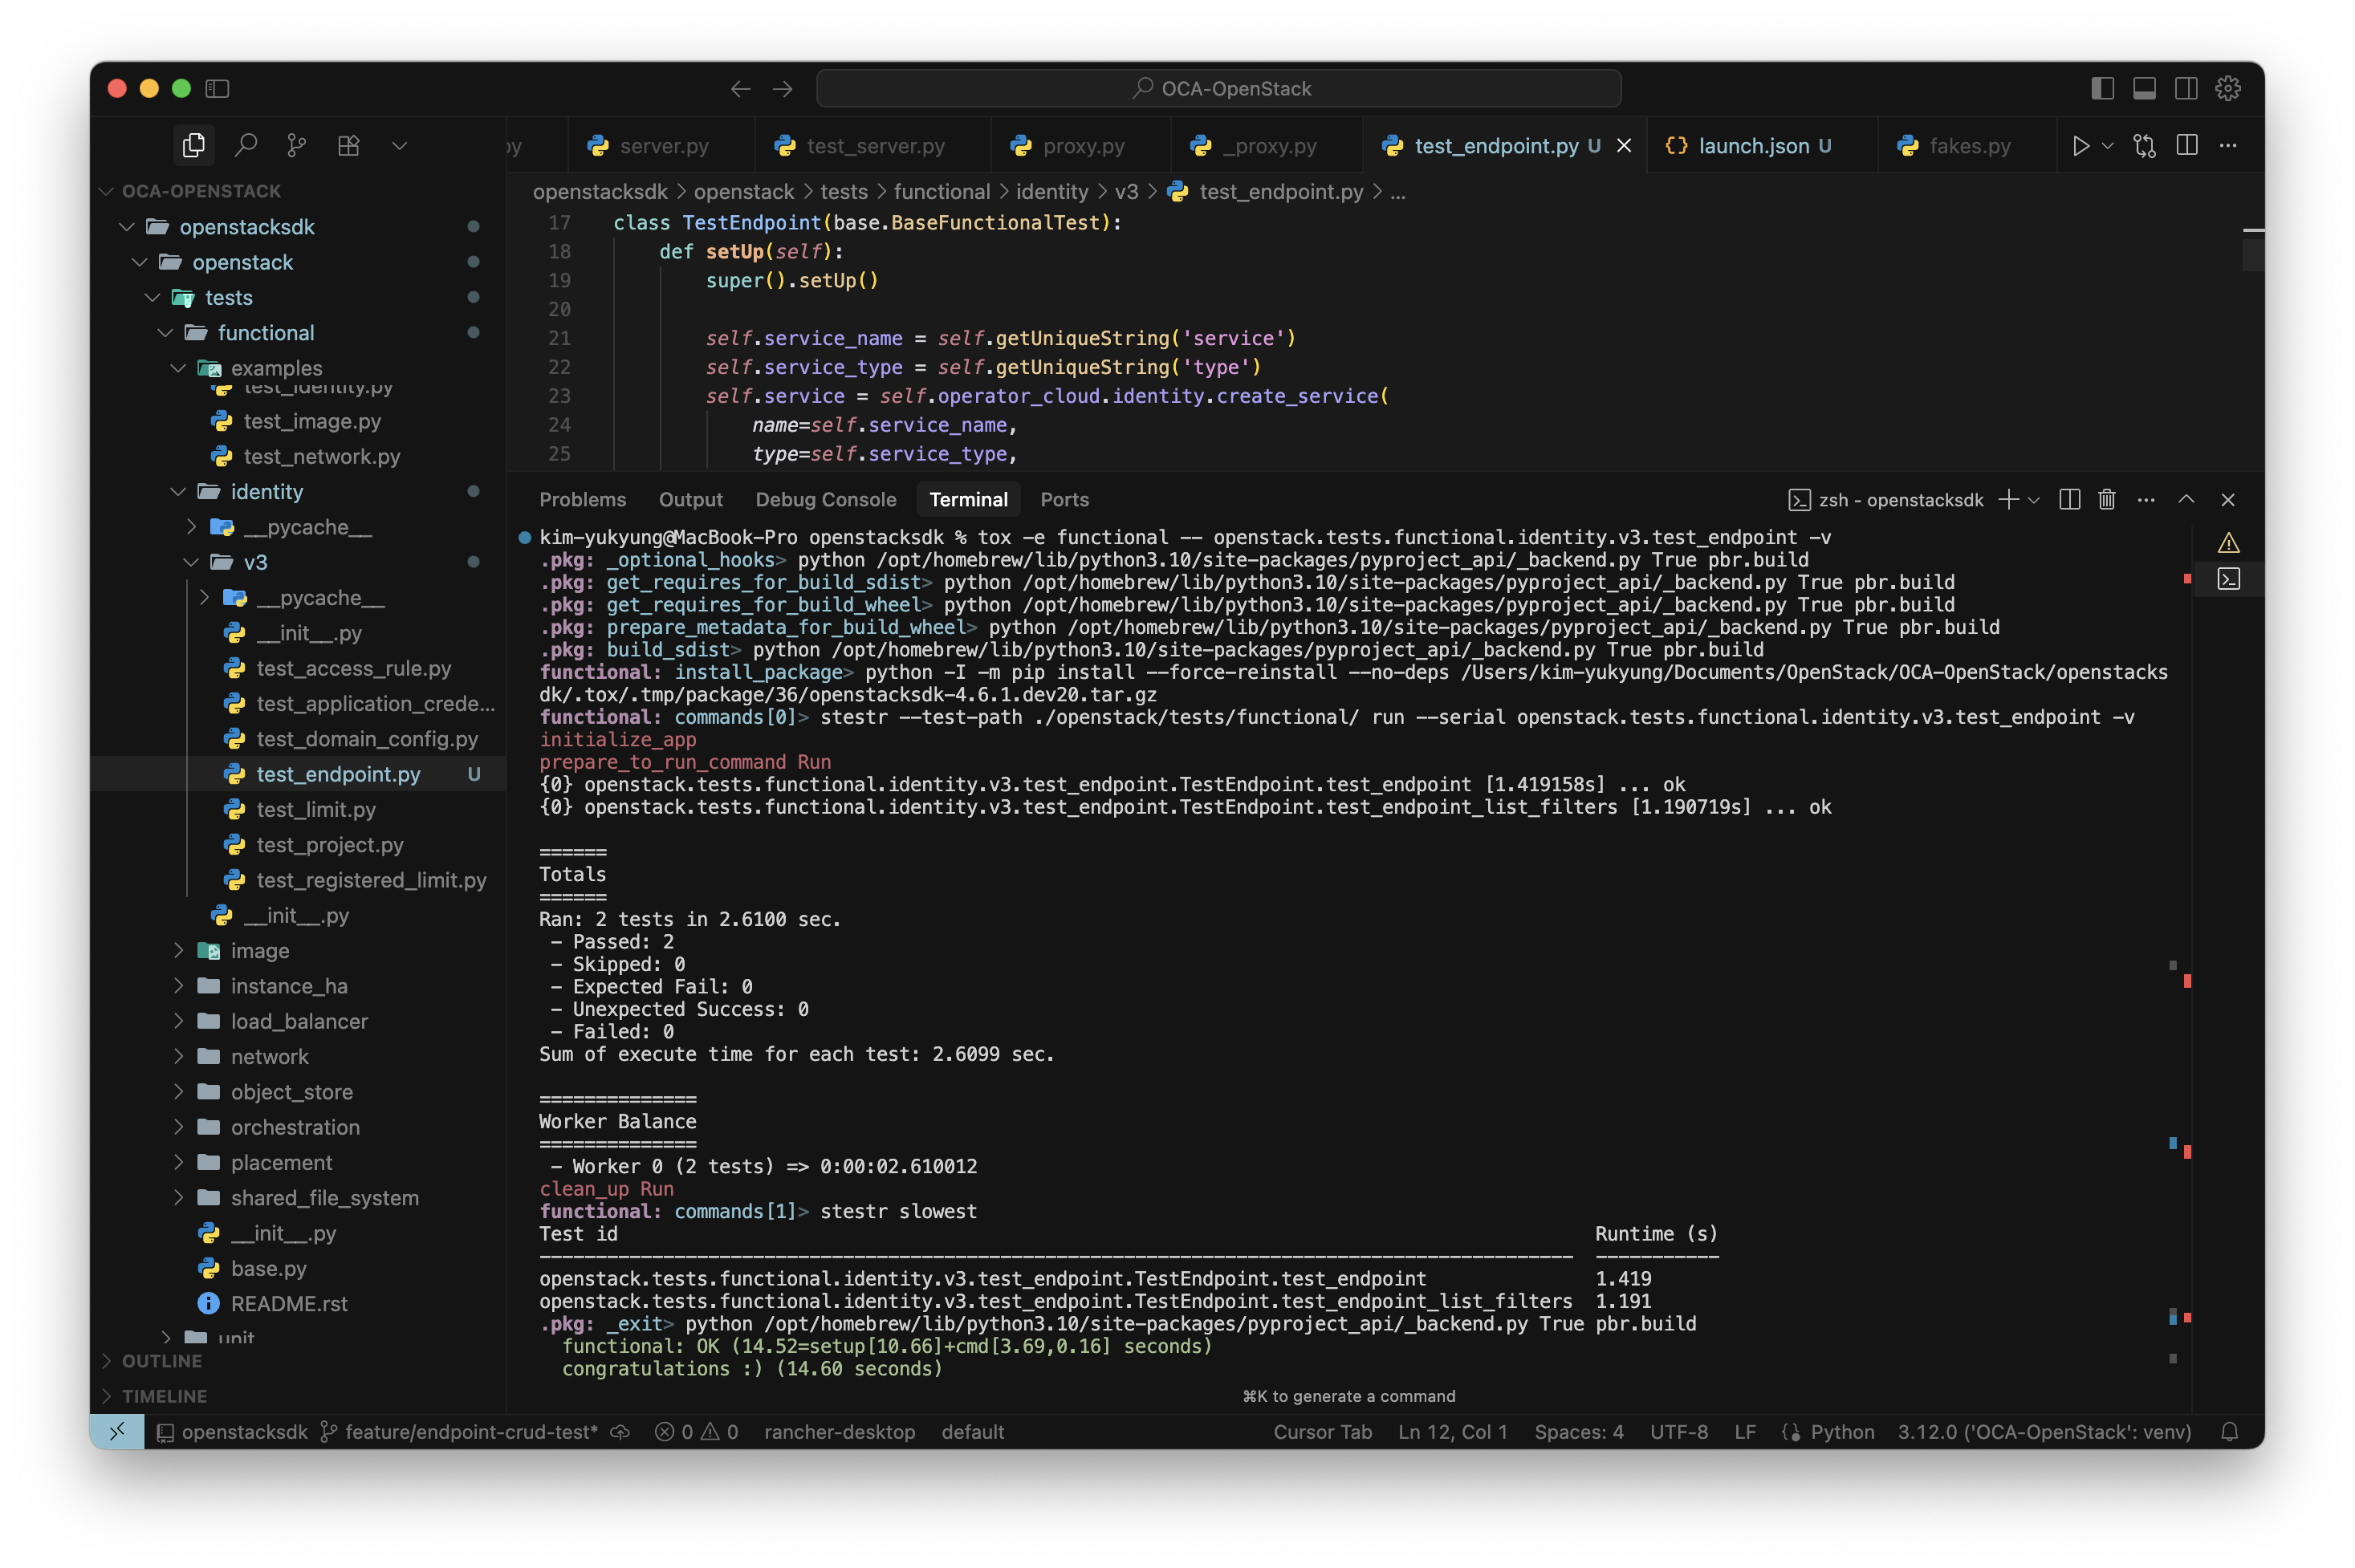This screenshot has width=2355, height=1568.
Task: Show more activity bar views chevron
Action: [x=399, y=146]
